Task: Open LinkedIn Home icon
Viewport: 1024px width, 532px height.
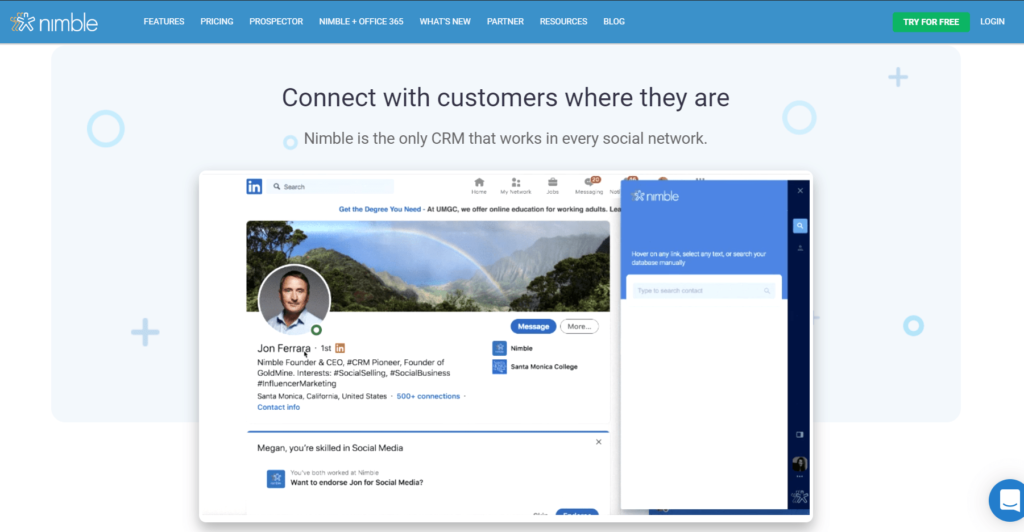Action: 479,186
